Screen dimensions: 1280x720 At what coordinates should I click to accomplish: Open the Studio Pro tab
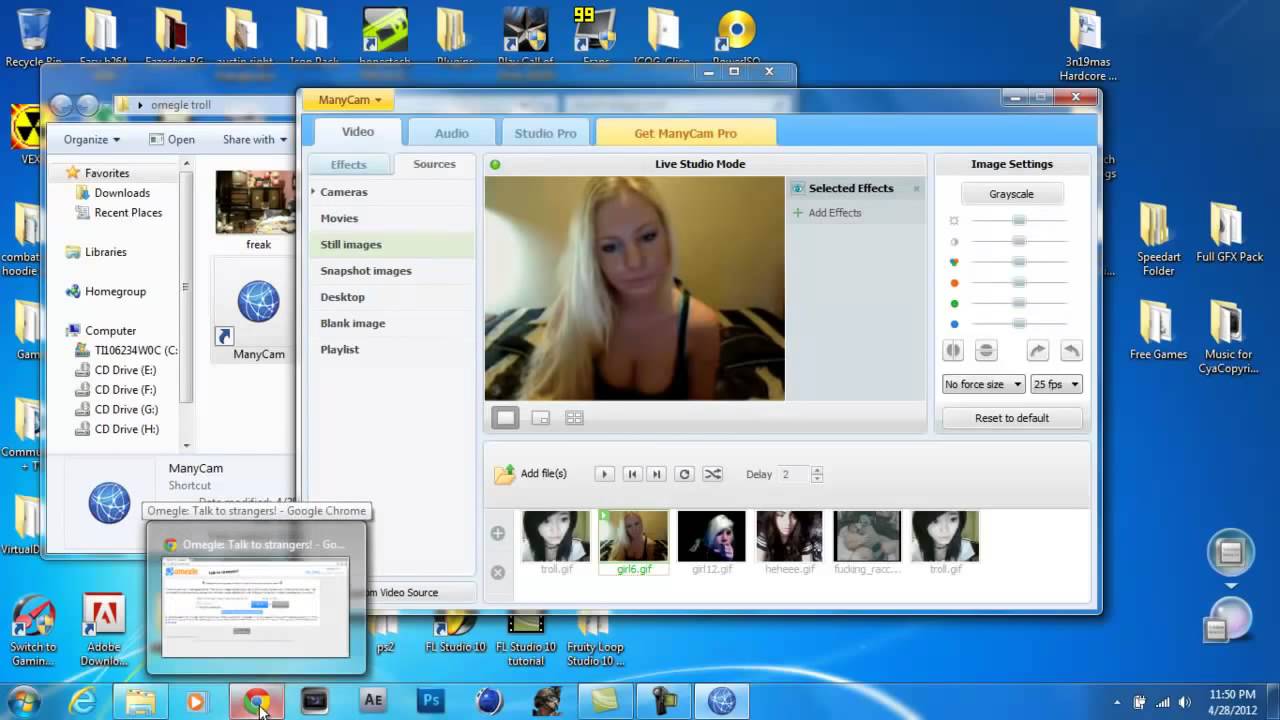click(x=545, y=133)
